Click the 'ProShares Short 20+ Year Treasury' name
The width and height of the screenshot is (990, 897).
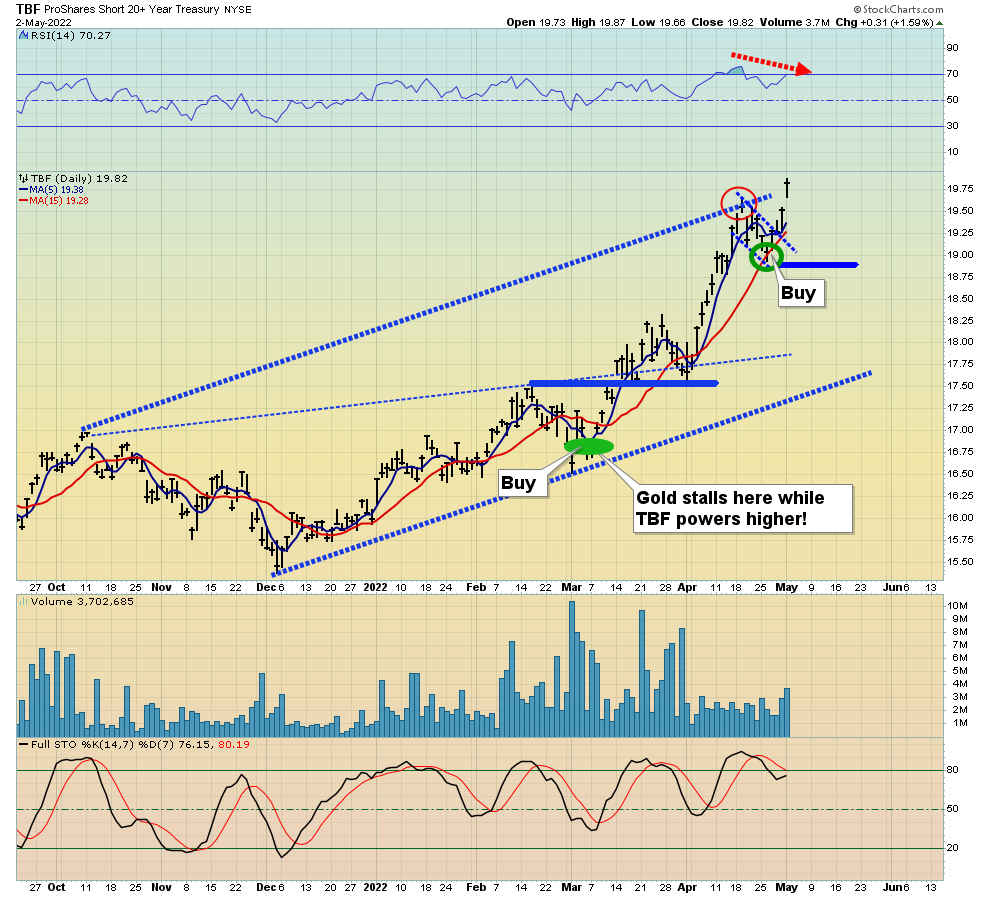click(132, 9)
